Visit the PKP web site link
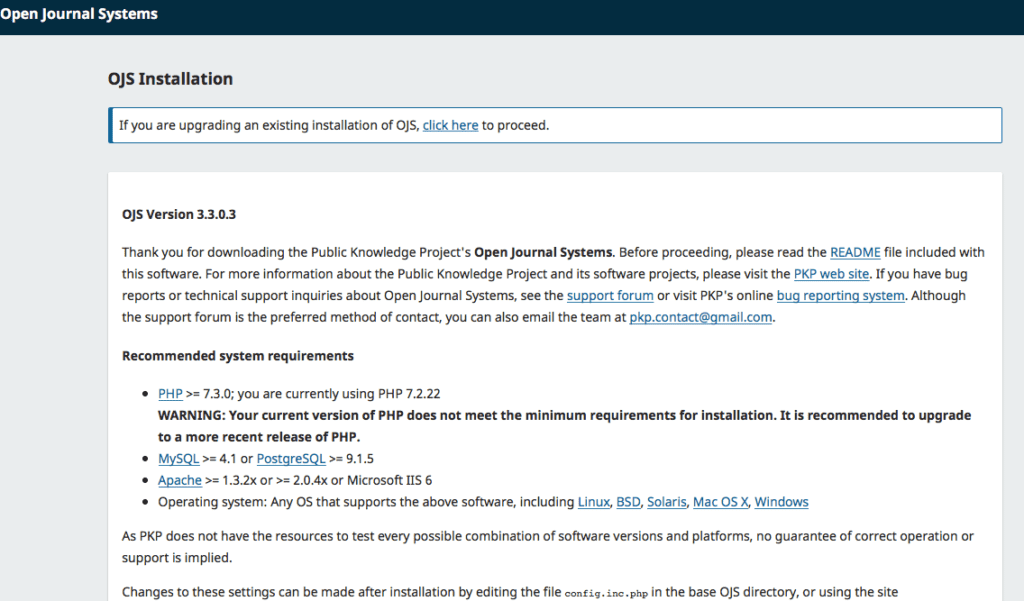 (832, 273)
